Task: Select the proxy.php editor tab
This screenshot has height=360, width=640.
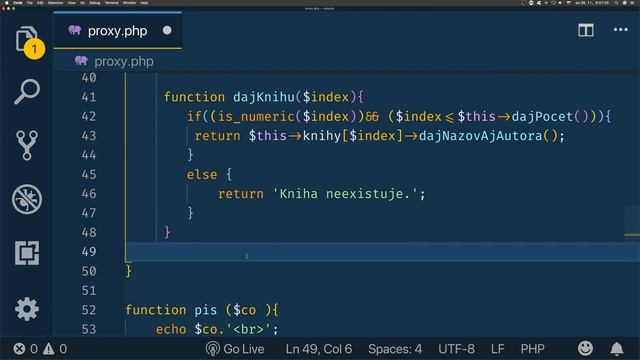Action: [118, 31]
